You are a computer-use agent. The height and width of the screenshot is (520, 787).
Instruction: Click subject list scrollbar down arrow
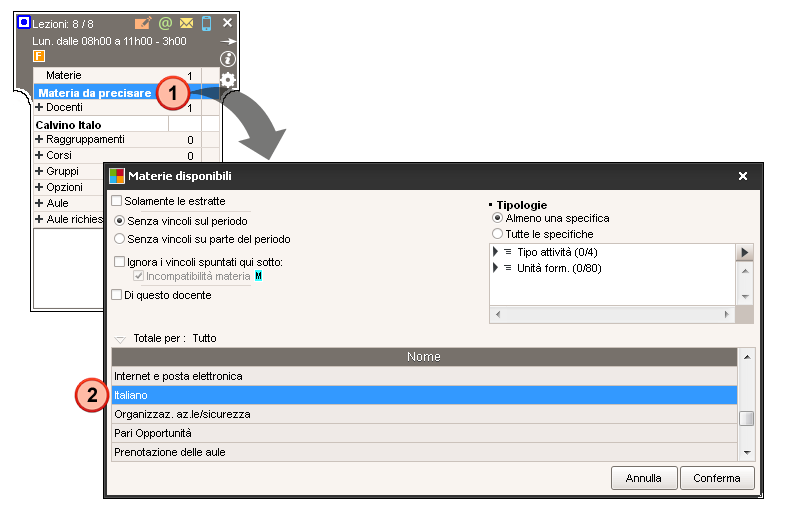coord(746,453)
